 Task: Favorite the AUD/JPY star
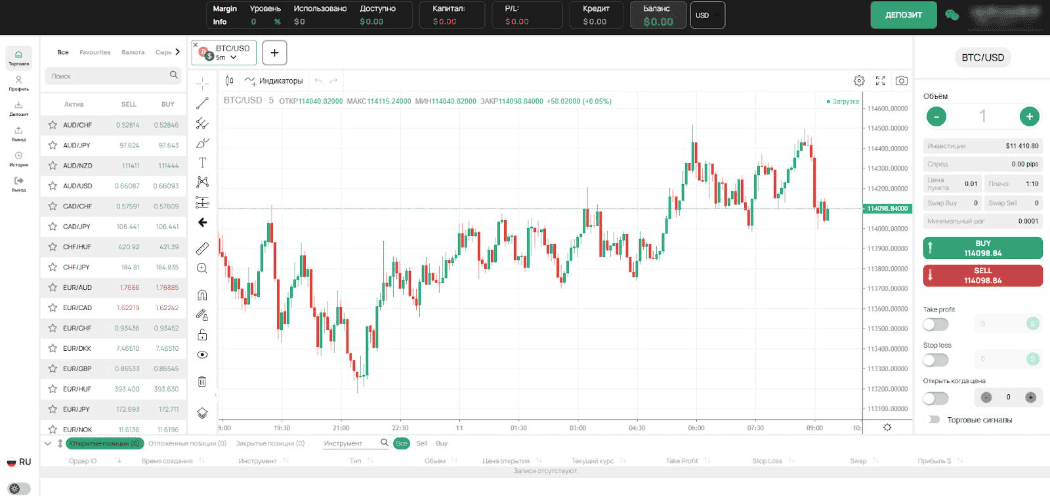(x=52, y=145)
